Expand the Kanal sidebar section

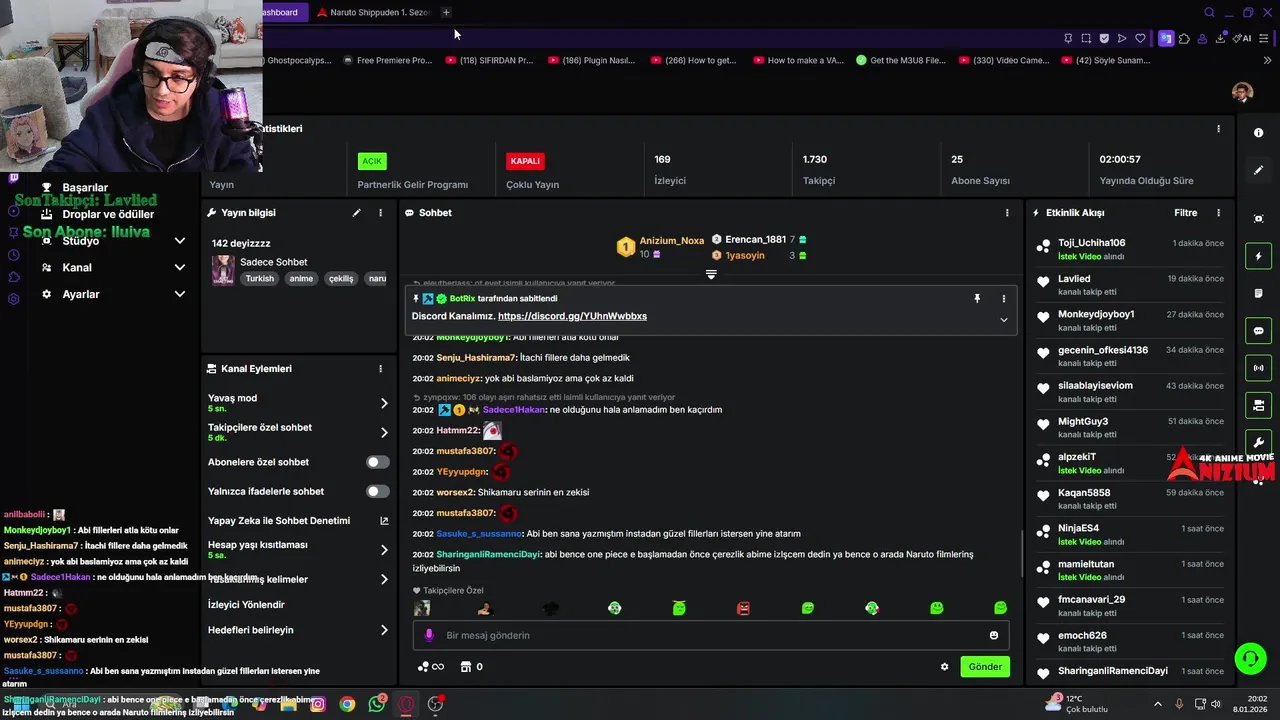tap(180, 267)
